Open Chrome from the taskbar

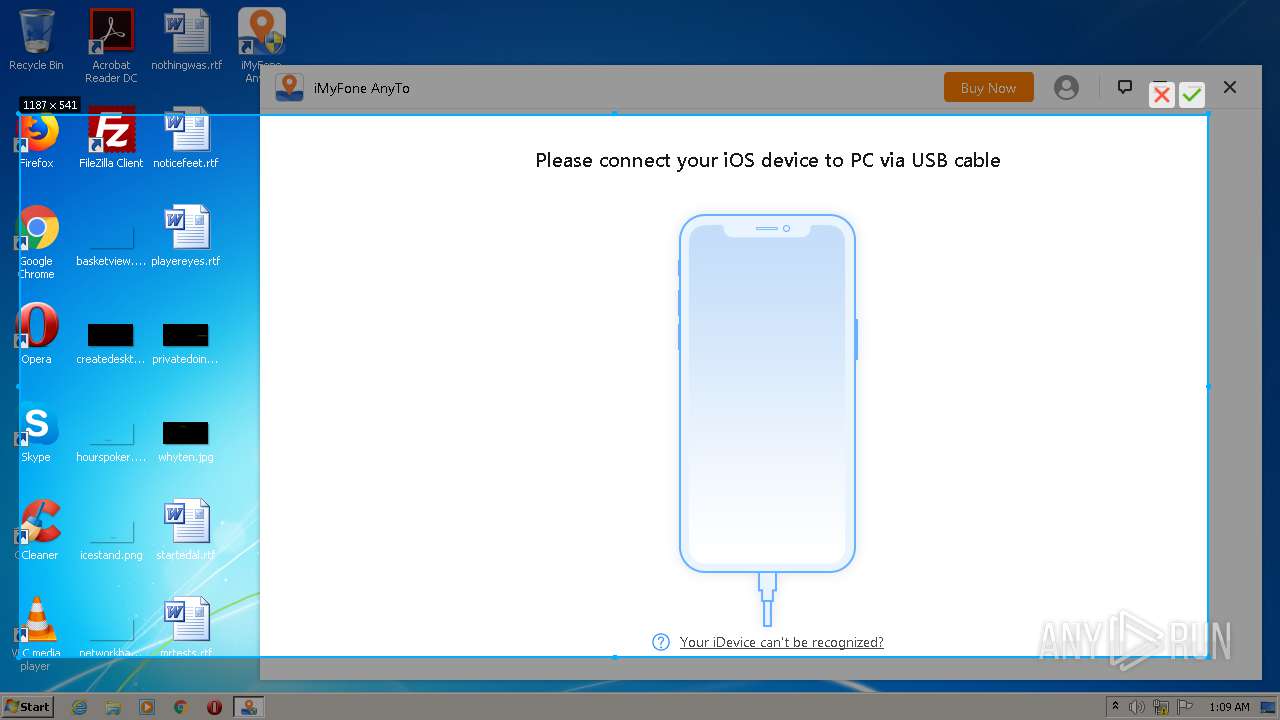coord(181,707)
